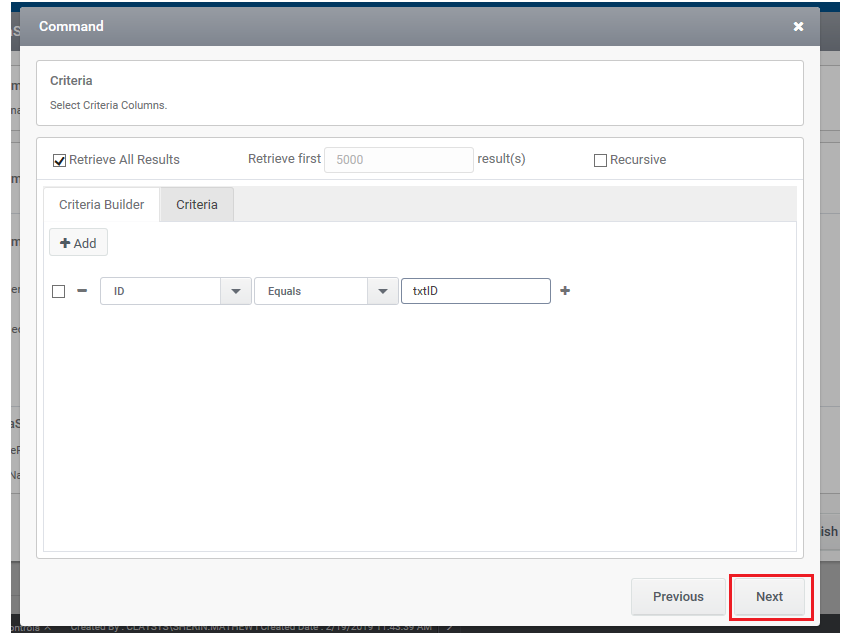Uncheck Retrieve All Results checkbox
850x640 pixels.
click(x=59, y=160)
